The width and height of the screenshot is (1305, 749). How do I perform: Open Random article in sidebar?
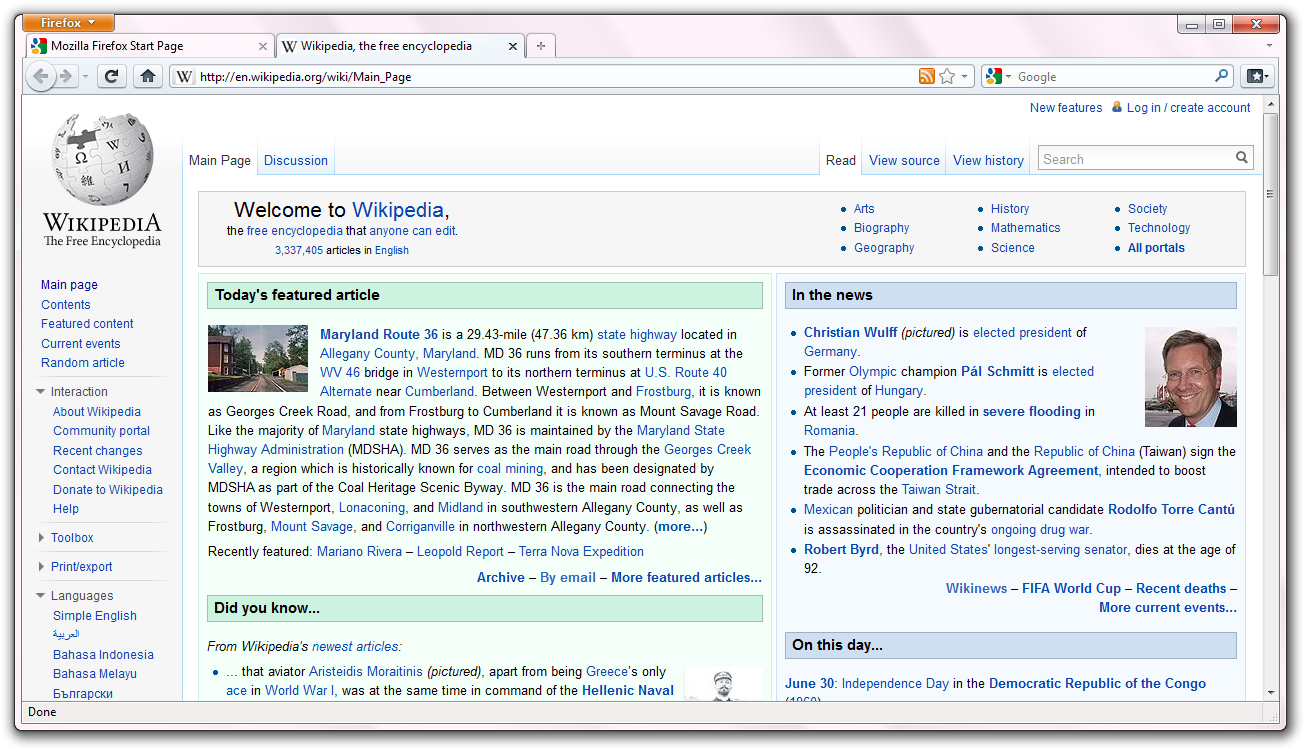tap(83, 363)
